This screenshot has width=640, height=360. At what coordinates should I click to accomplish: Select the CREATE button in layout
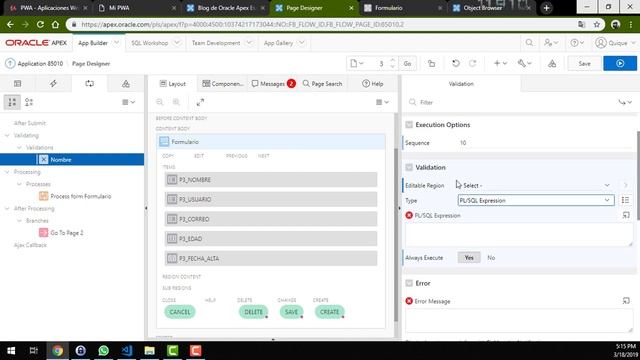pos(329,312)
